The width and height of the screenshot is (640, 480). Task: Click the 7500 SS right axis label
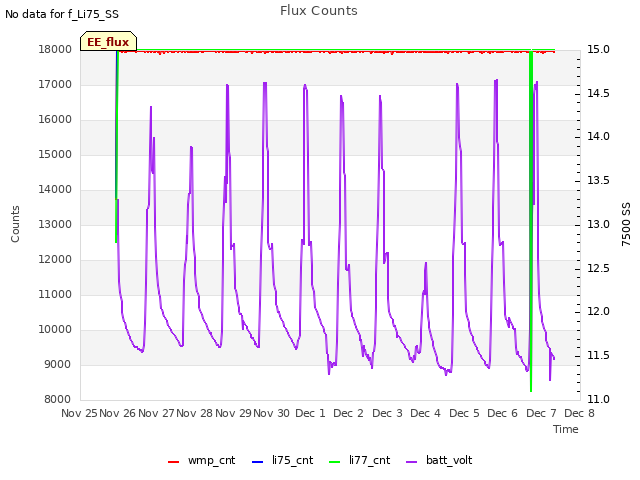tap(626, 224)
